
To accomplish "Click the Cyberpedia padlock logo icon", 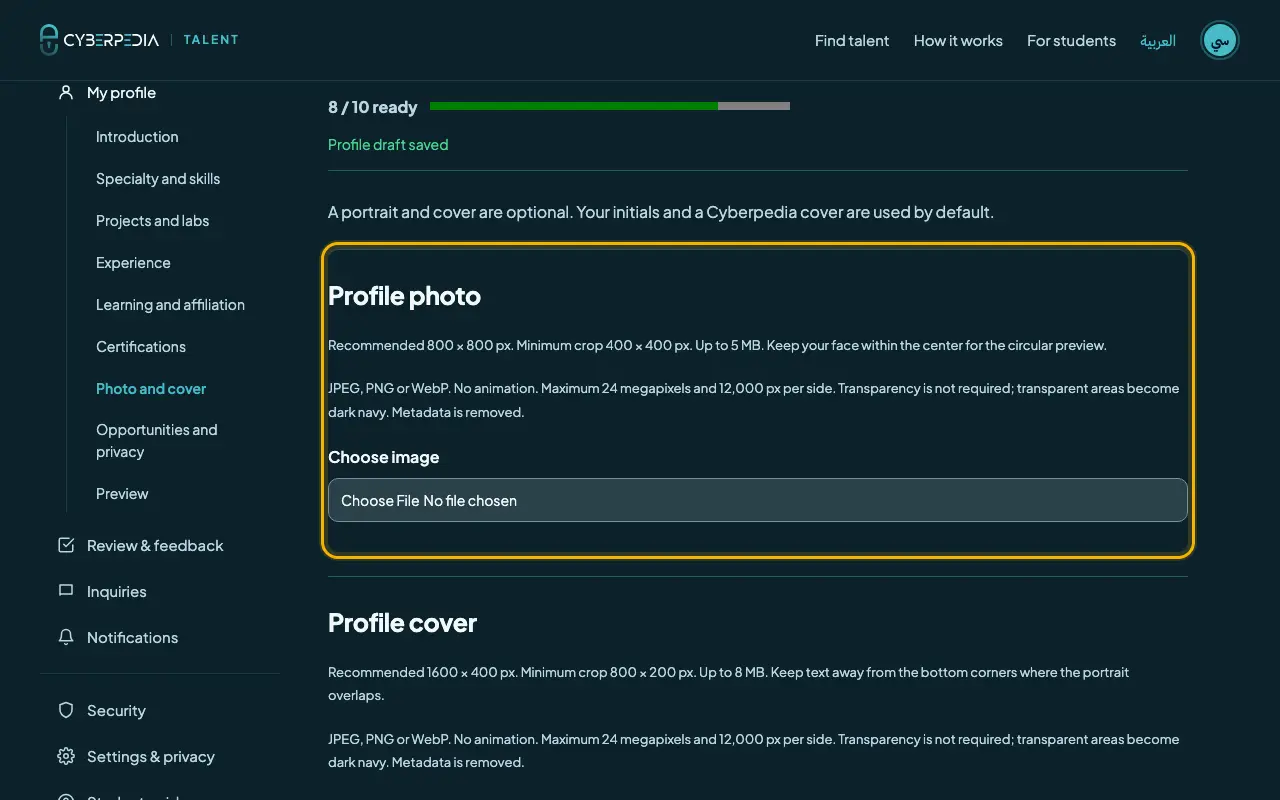I will click(49, 40).
